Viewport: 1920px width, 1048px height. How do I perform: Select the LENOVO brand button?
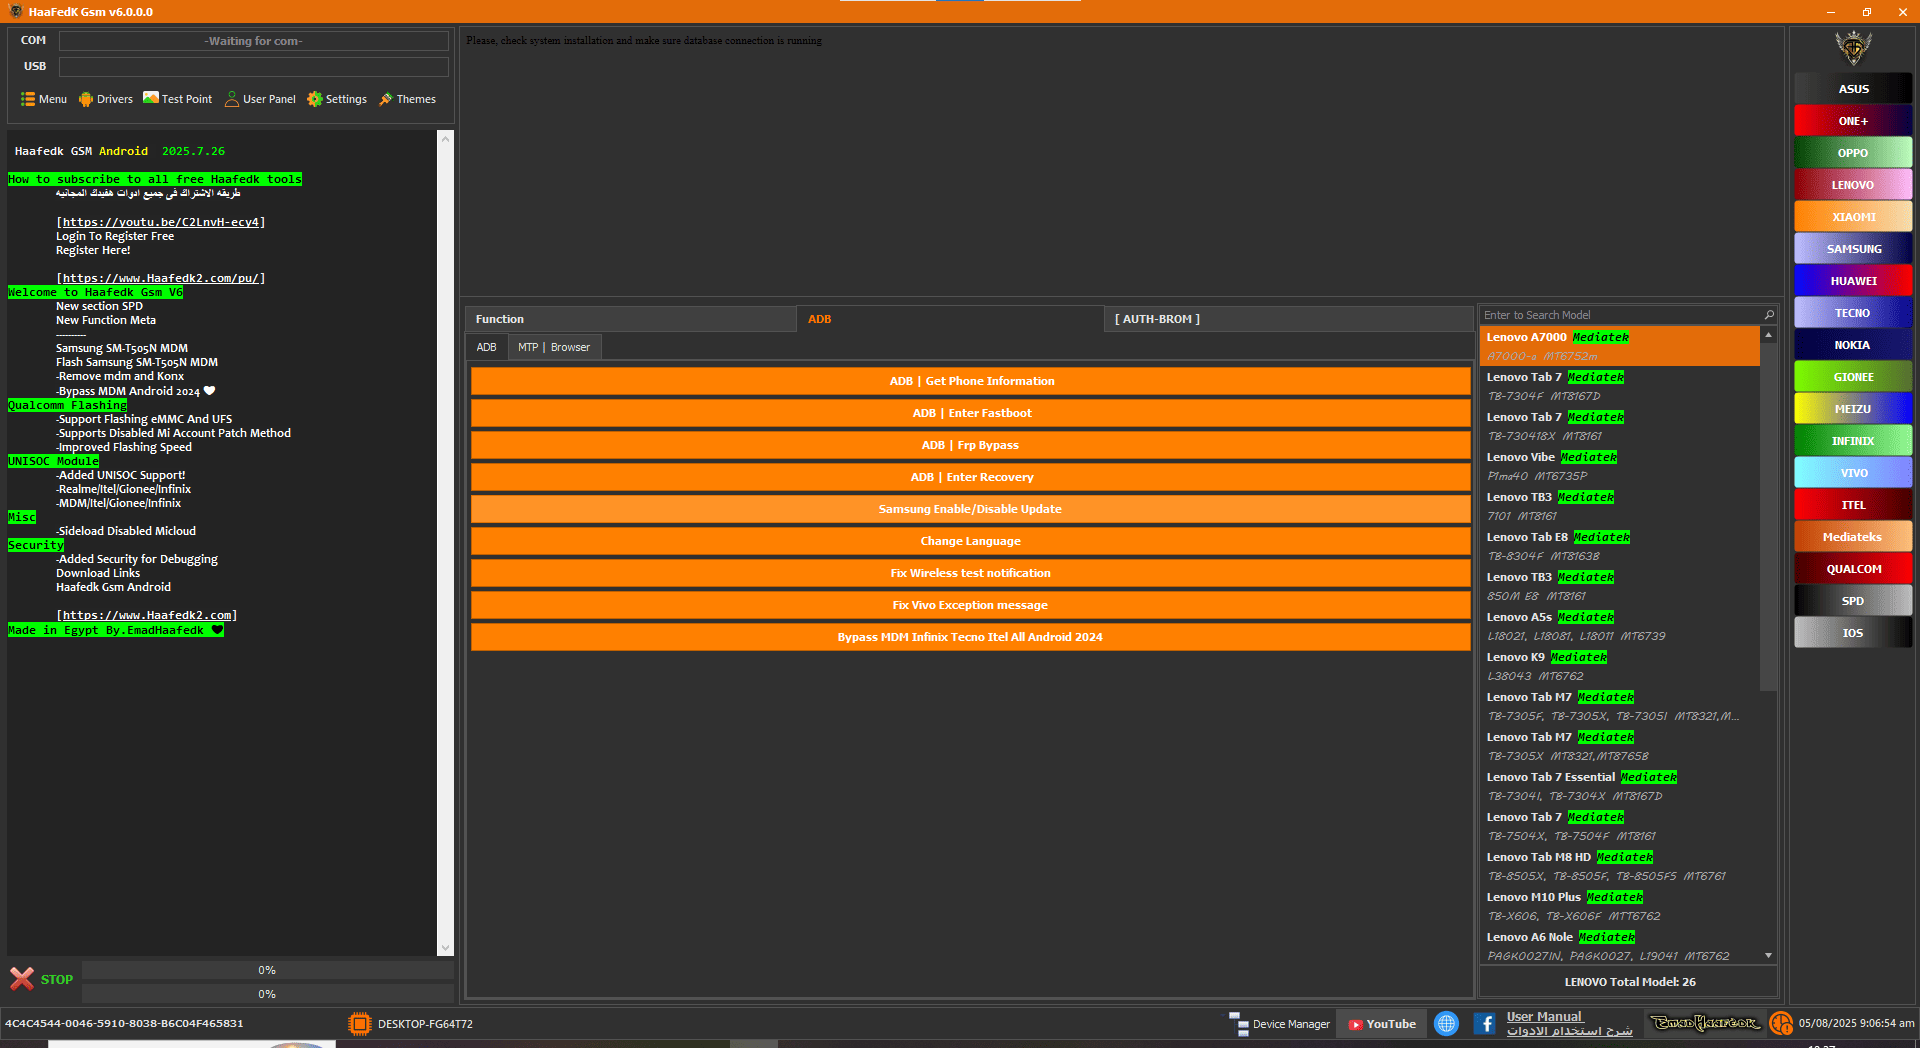pos(1853,185)
